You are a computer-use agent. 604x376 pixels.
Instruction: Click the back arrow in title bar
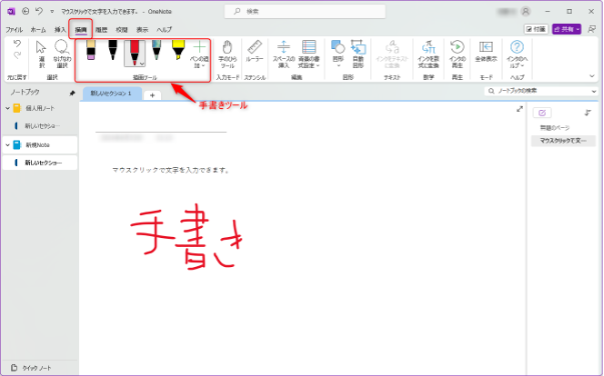[25, 12]
